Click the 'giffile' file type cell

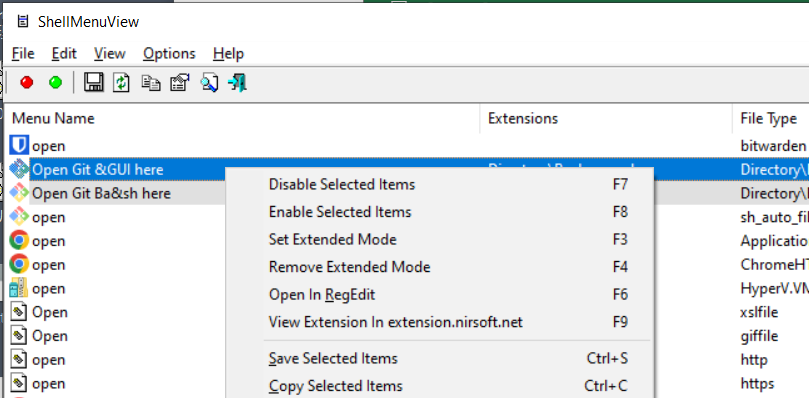759,336
